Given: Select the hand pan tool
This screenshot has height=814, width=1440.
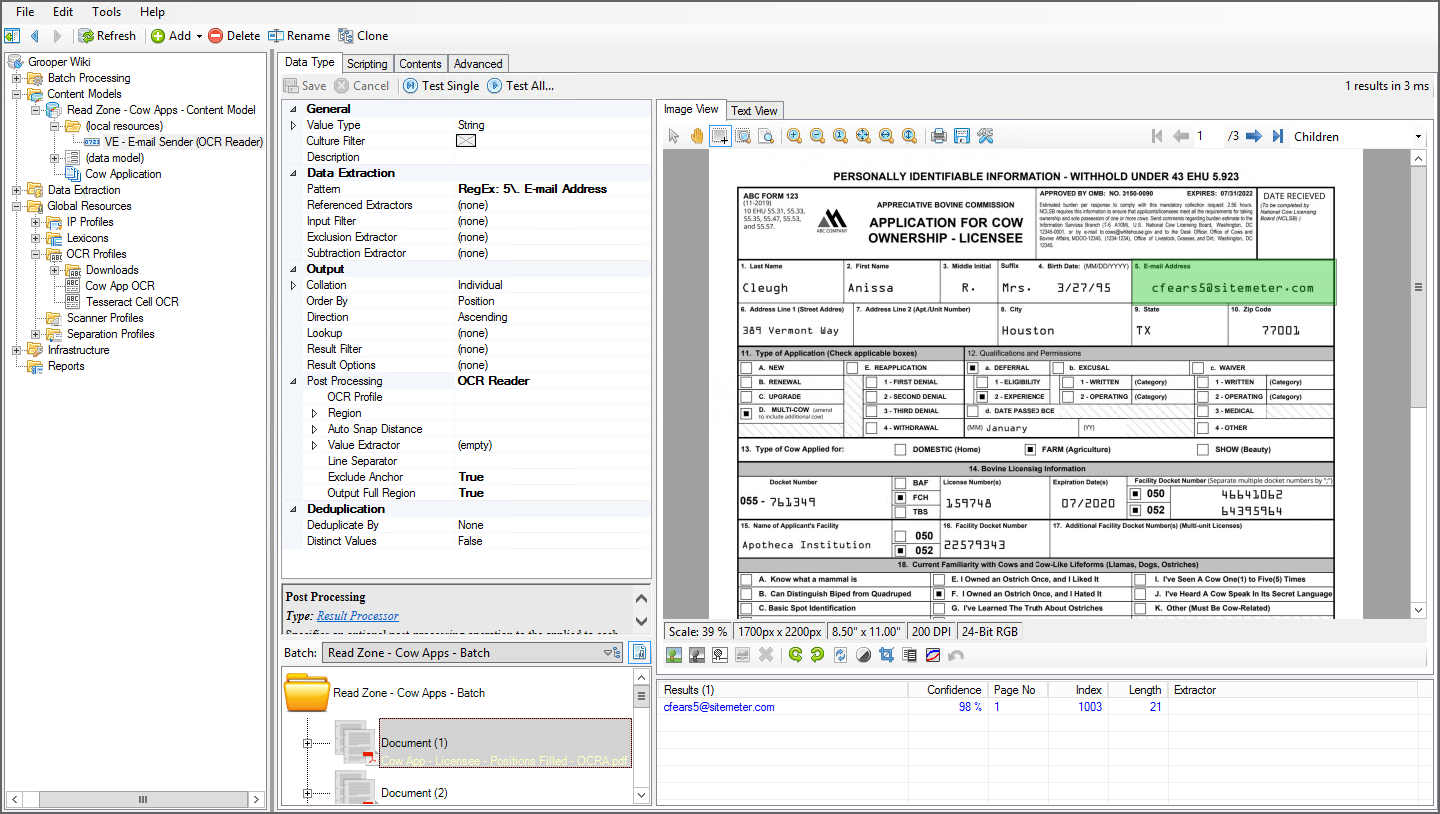Looking at the screenshot, I should click(x=696, y=136).
